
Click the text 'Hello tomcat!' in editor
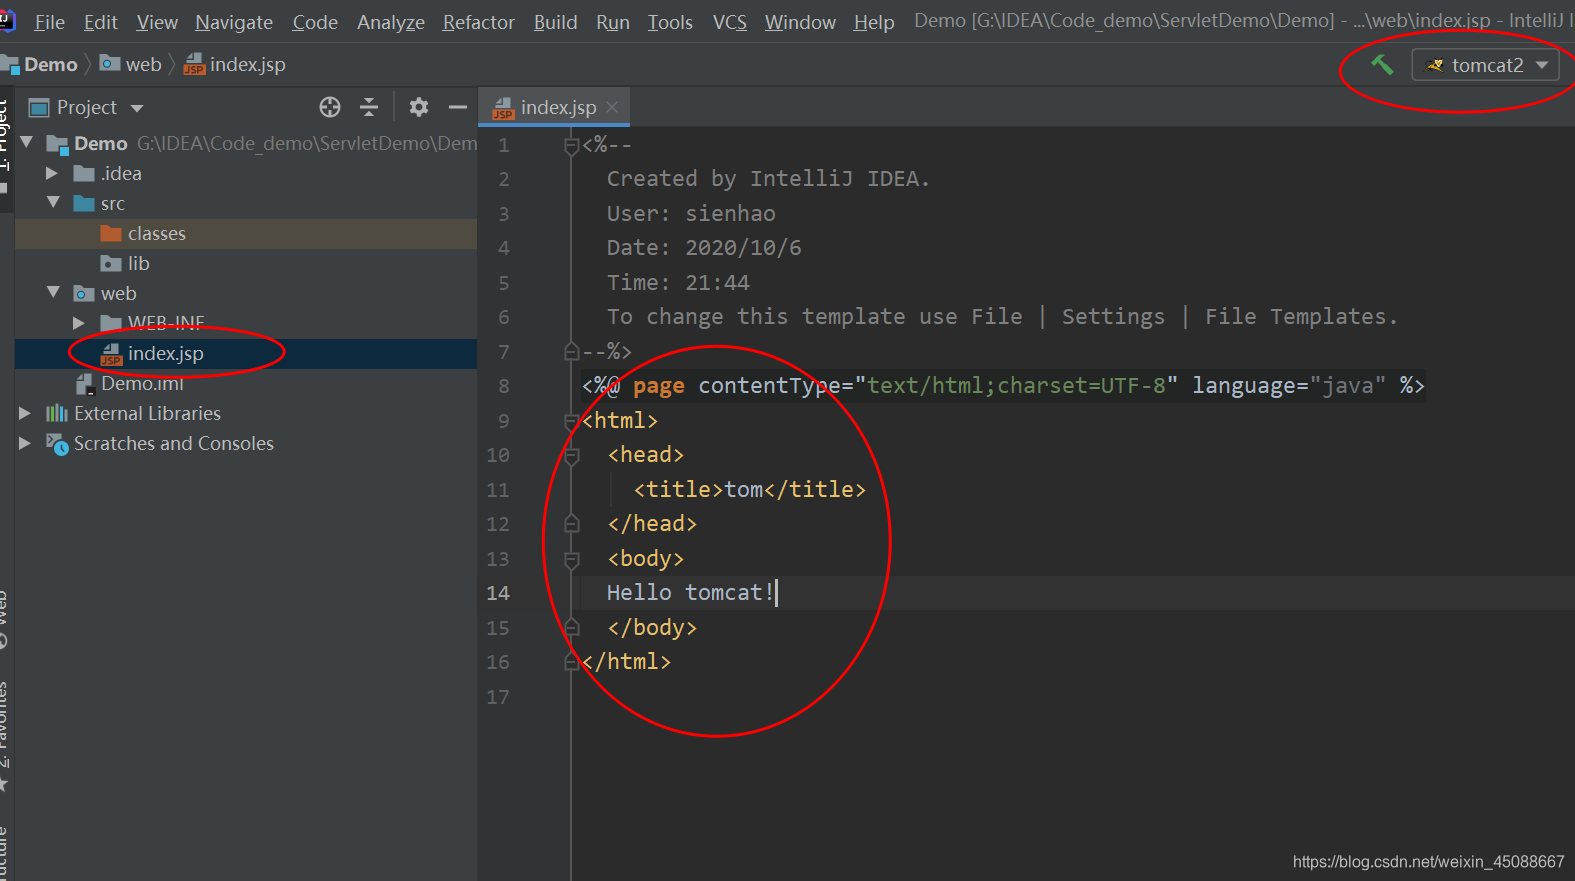coord(690,593)
